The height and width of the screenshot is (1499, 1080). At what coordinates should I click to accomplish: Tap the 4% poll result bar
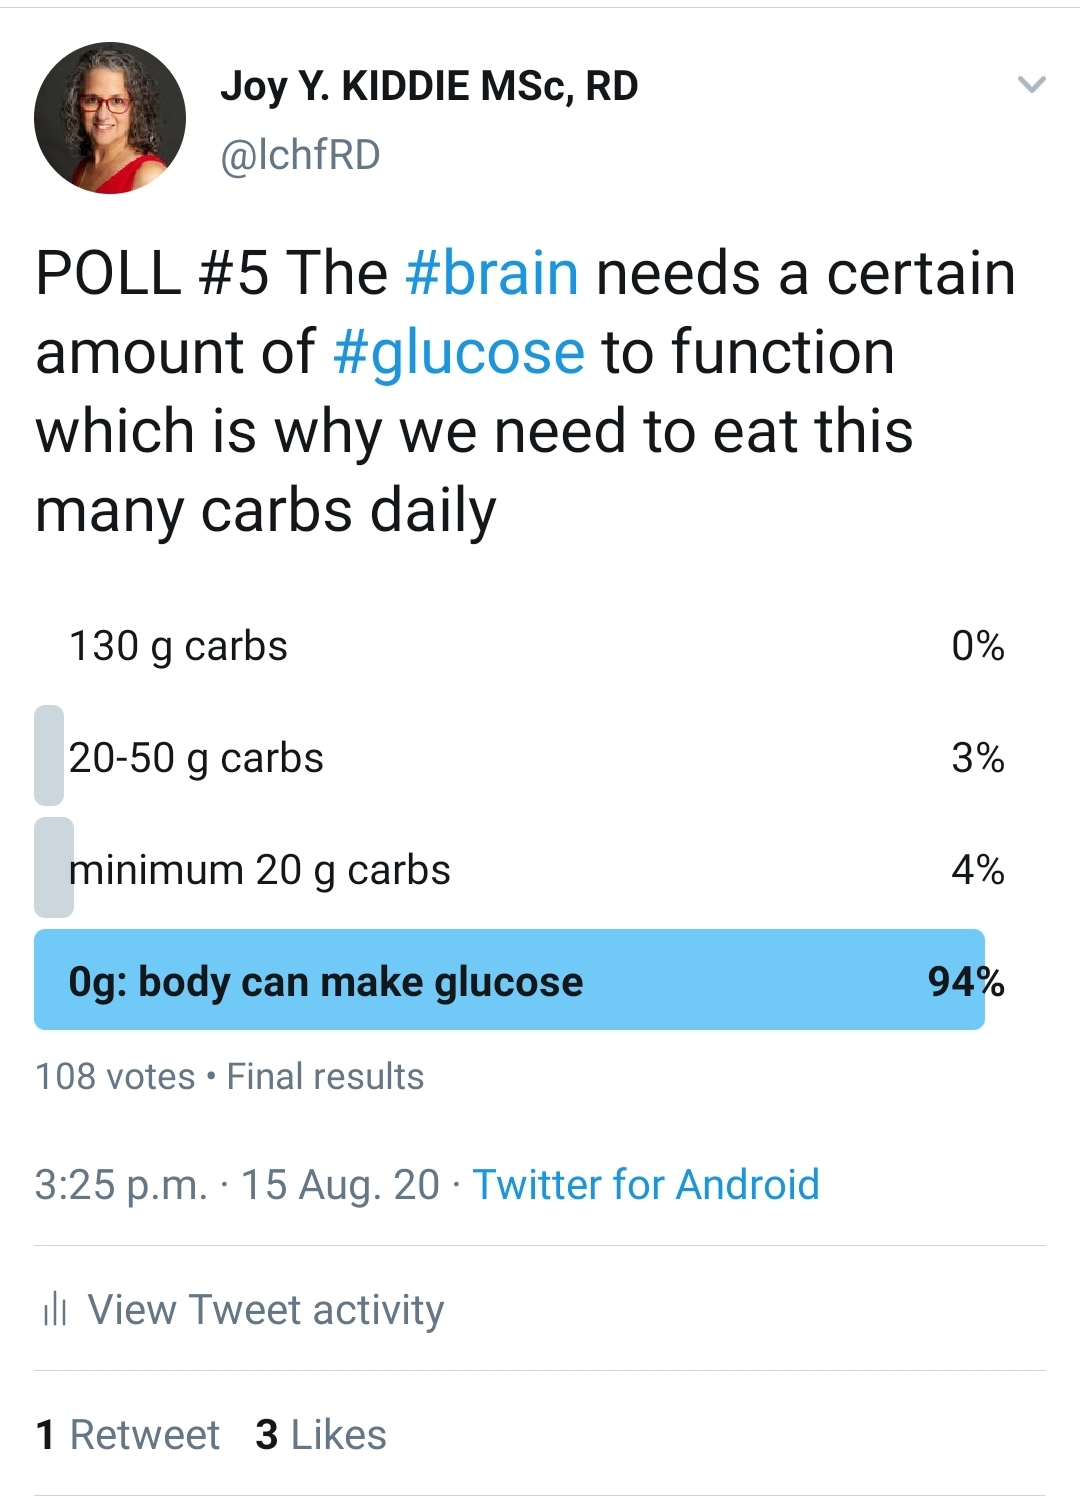(x=54, y=868)
